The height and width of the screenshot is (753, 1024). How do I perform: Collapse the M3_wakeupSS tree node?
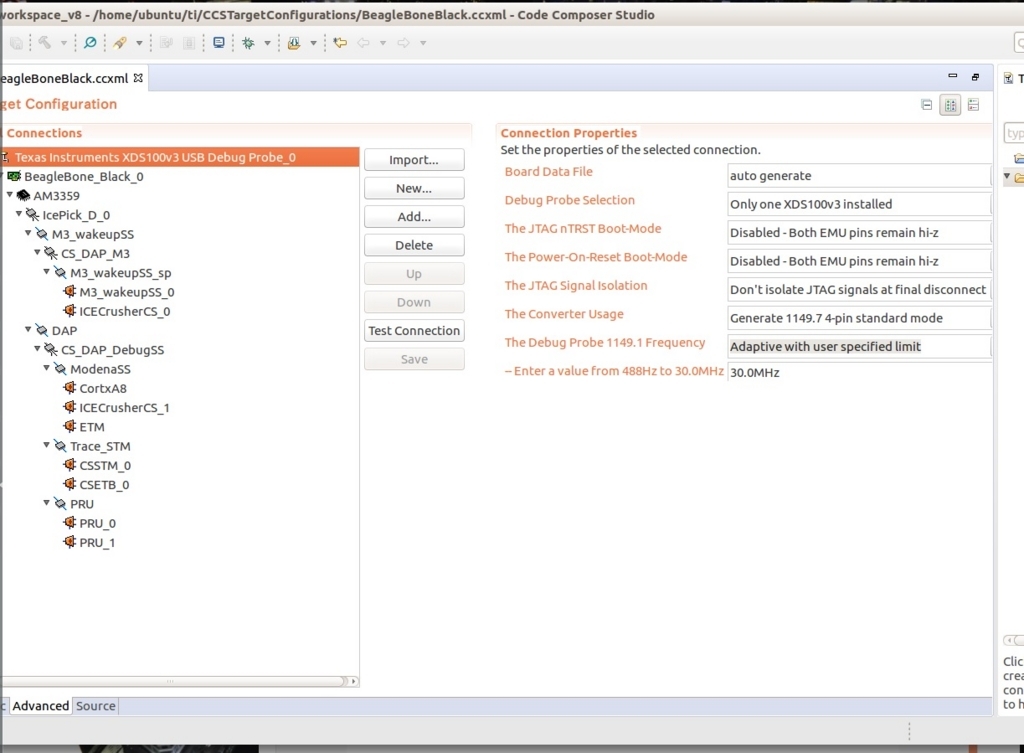pos(28,232)
